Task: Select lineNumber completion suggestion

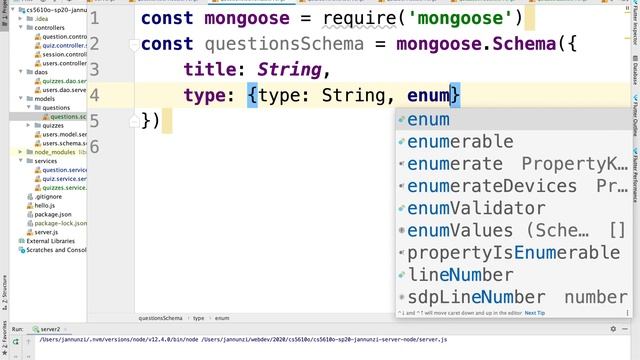Action: pyautogui.click(x=513, y=275)
